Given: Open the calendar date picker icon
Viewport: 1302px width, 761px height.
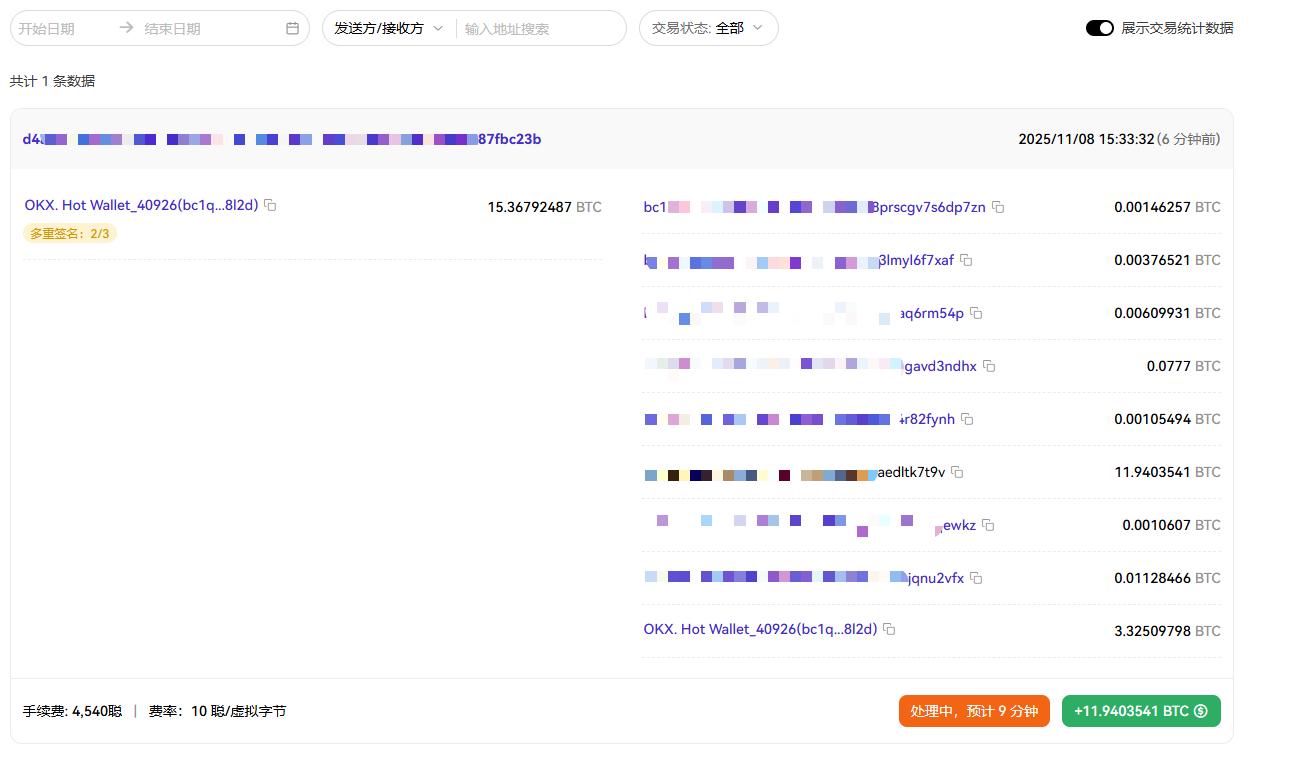Looking at the screenshot, I should click(x=292, y=29).
